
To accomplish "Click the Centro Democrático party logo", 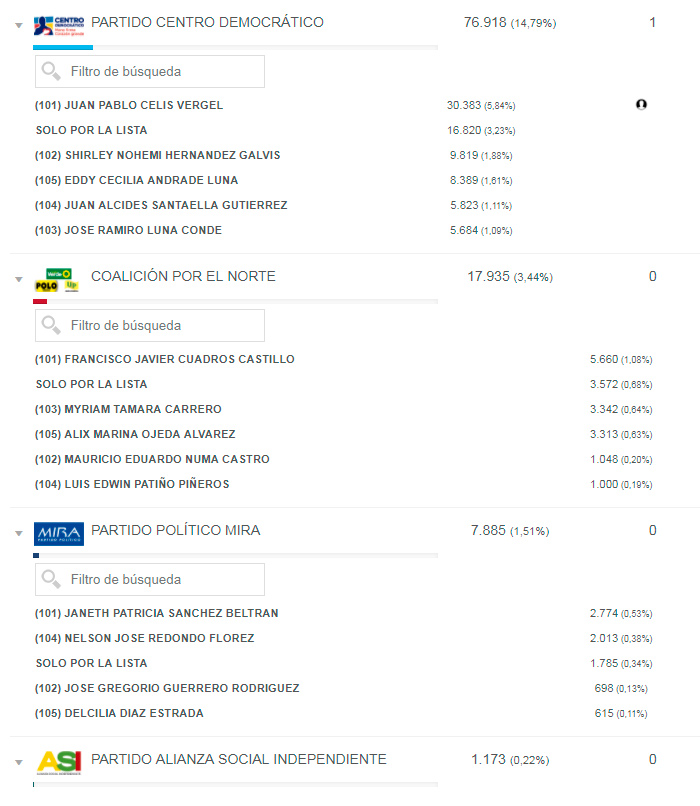I will click(x=58, y=25).
